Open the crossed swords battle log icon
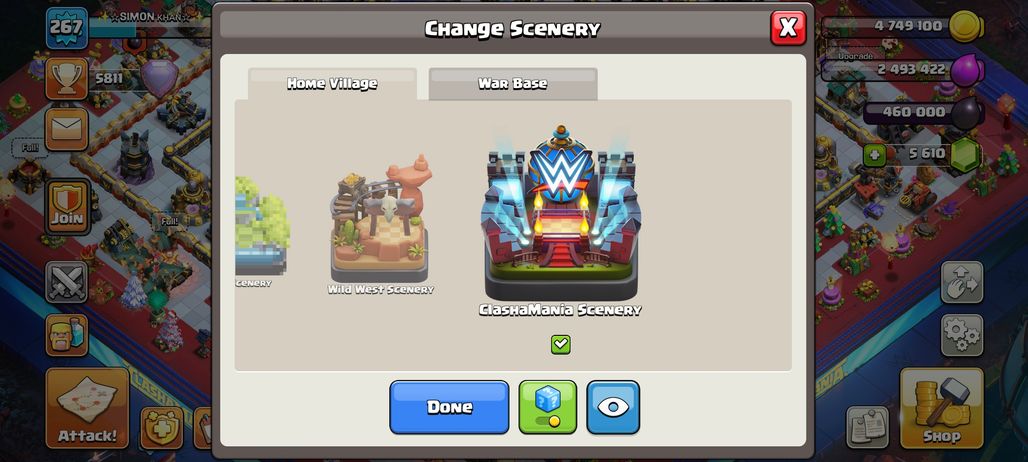1028x462 pixels. 66,282
